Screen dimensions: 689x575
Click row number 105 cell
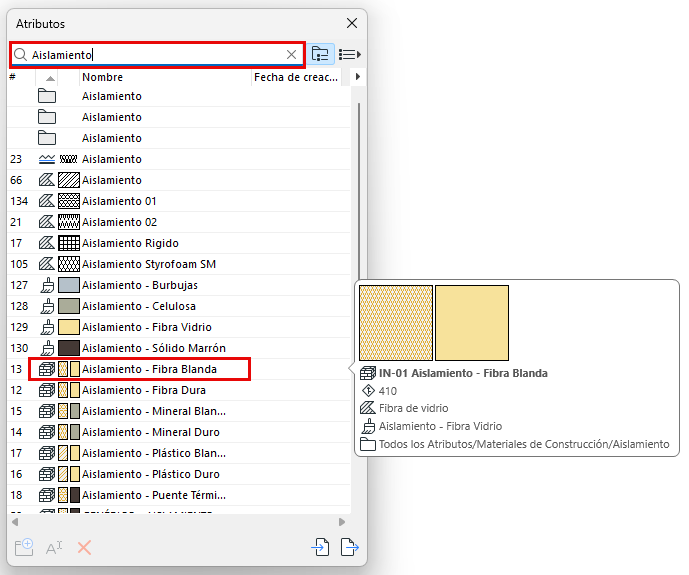click(19, 264)
